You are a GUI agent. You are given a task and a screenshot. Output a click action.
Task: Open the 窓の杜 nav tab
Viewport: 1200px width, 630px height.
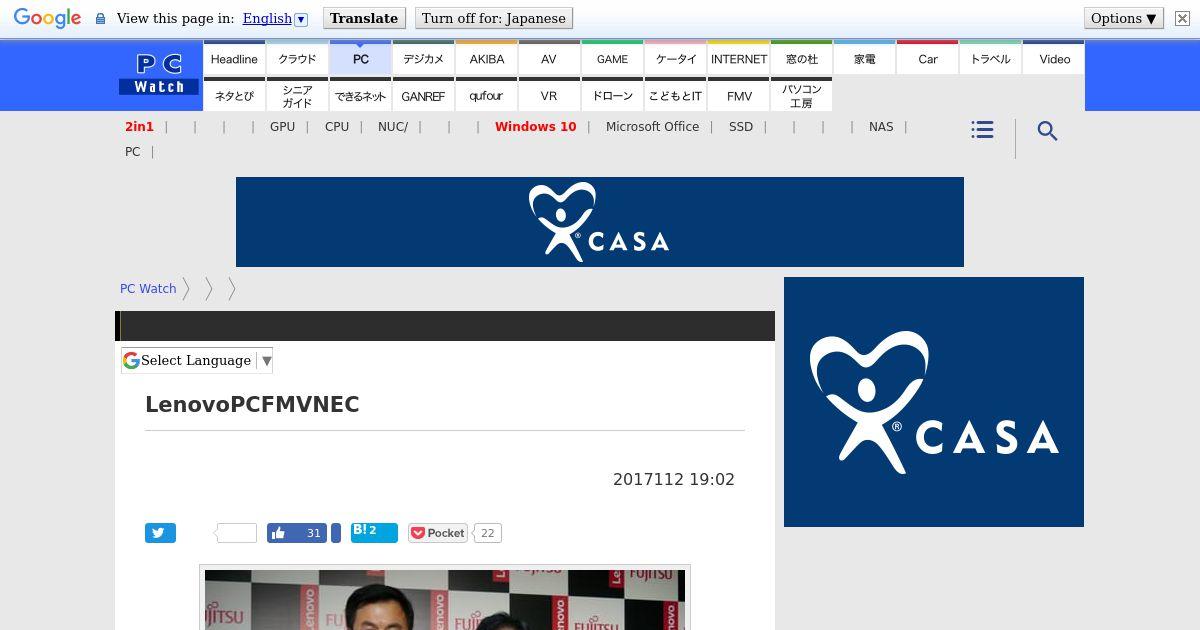point(801,58)
